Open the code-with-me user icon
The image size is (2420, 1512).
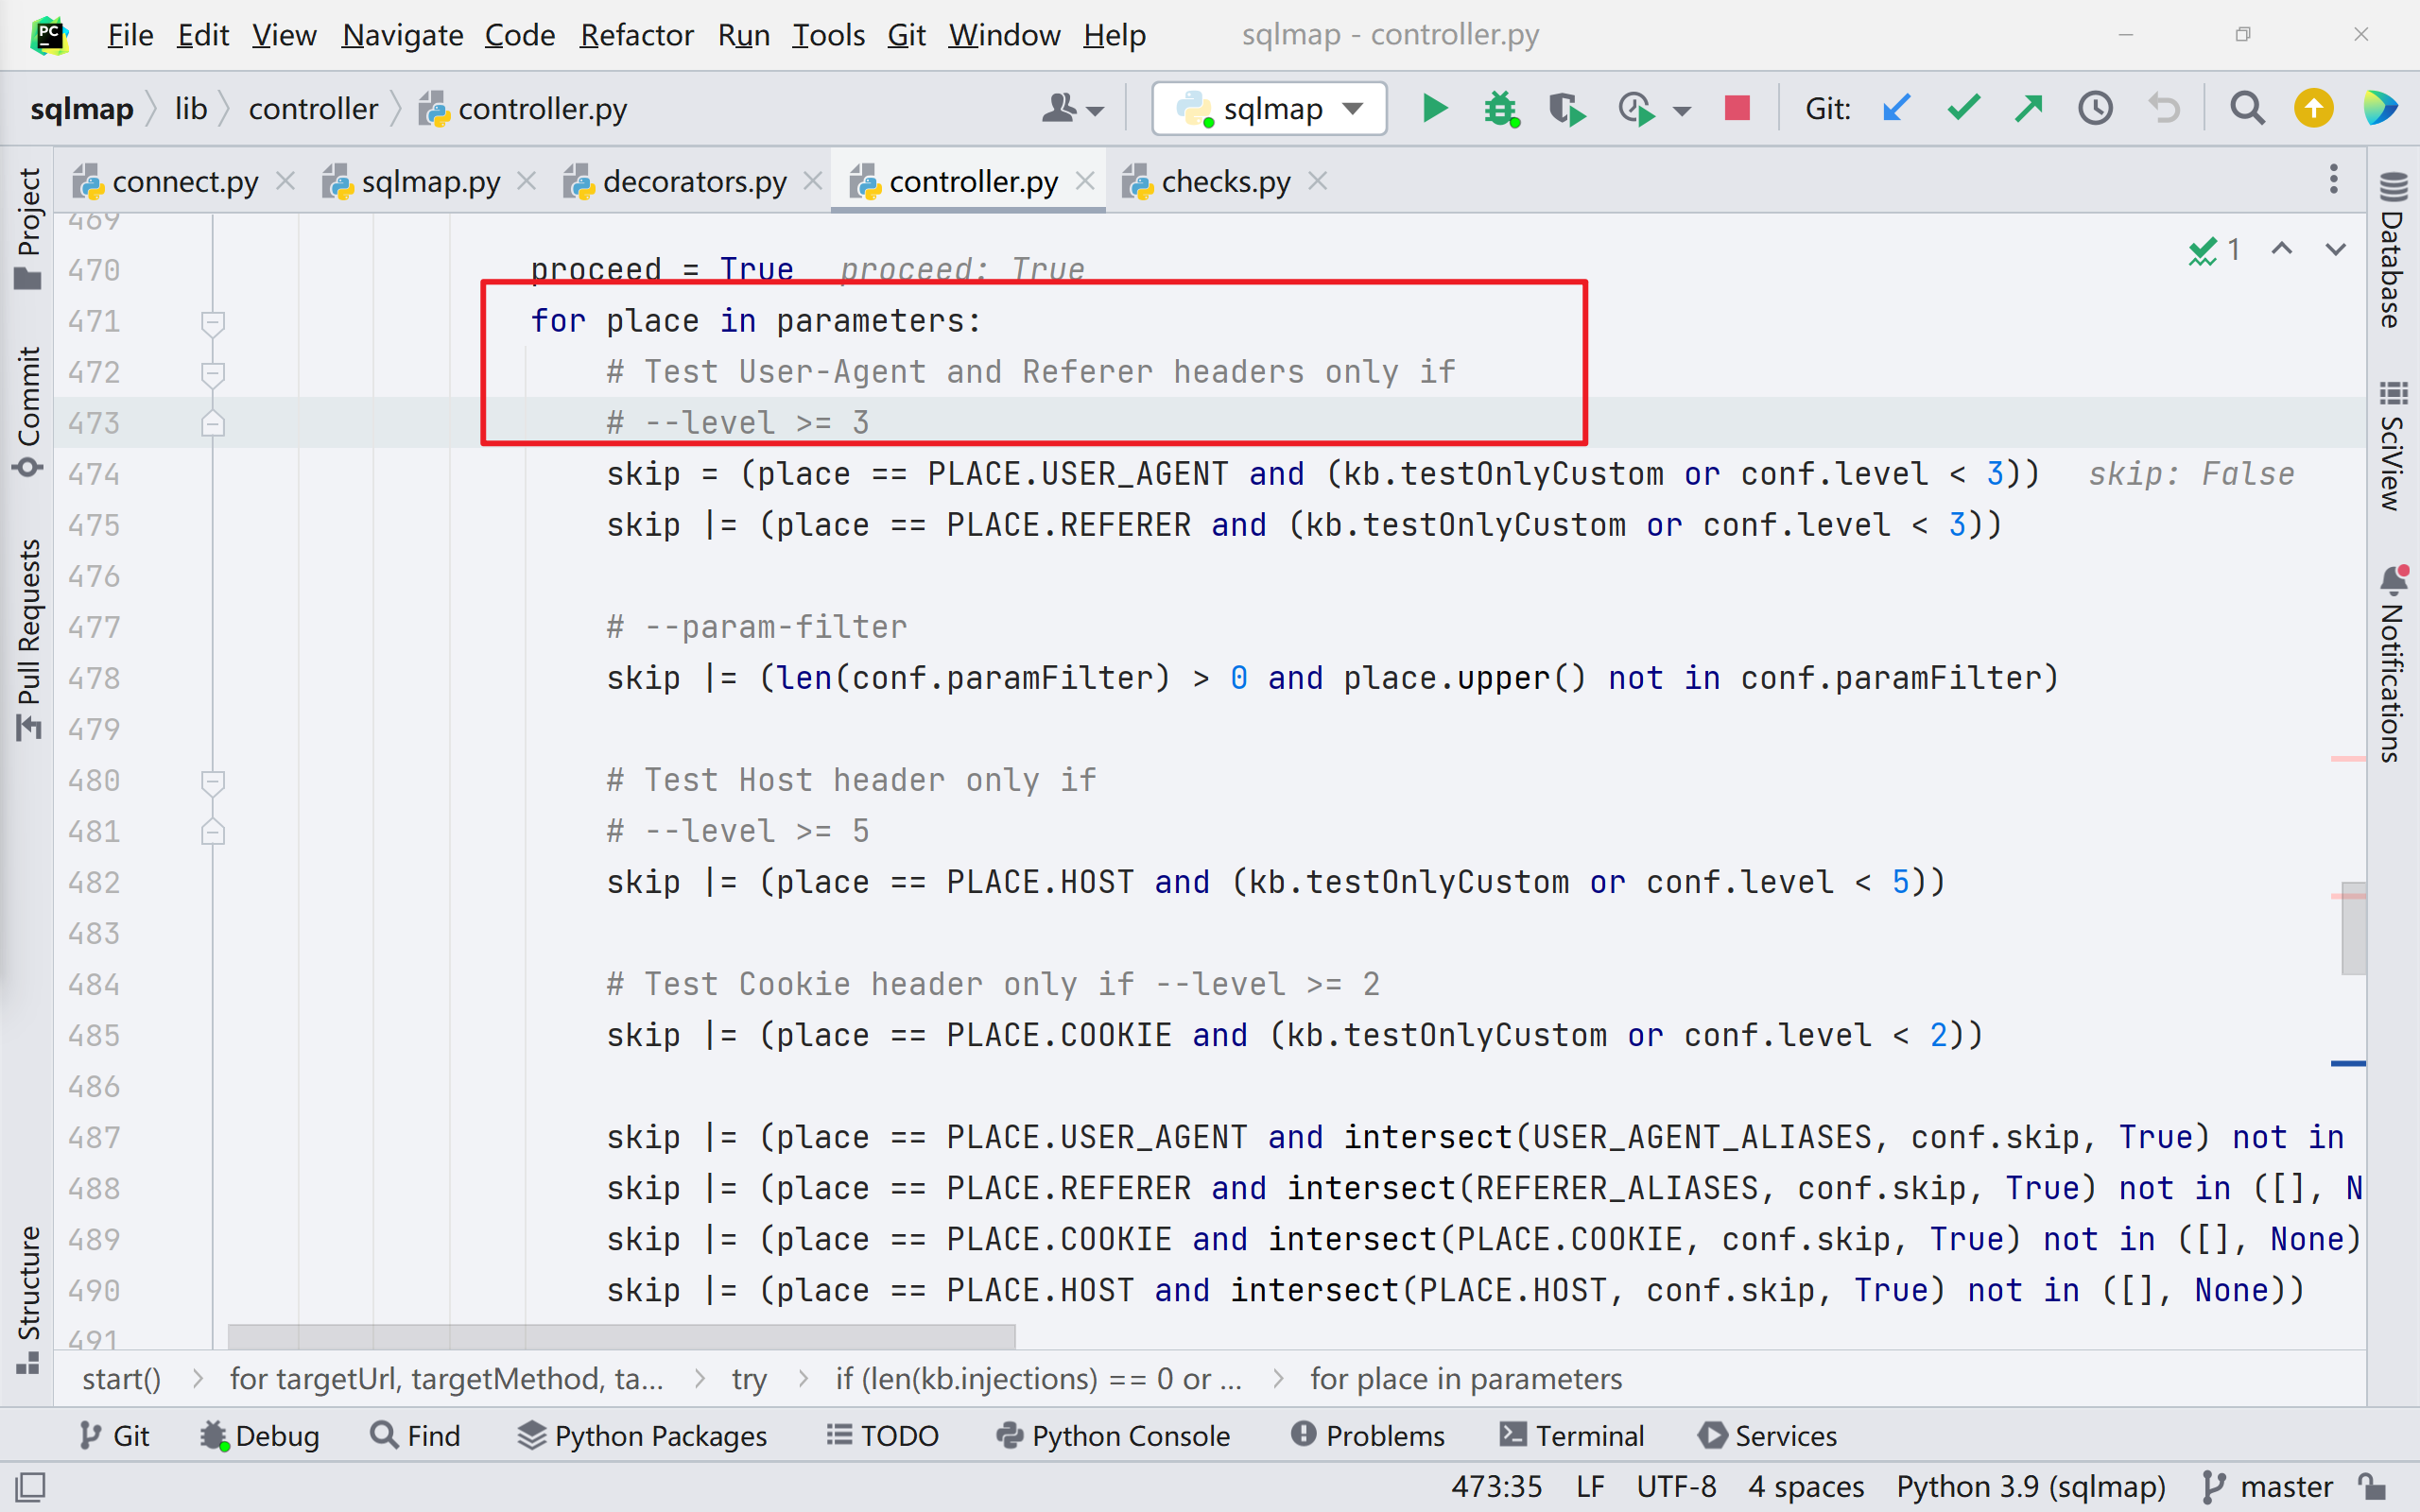coord(1072,108)
